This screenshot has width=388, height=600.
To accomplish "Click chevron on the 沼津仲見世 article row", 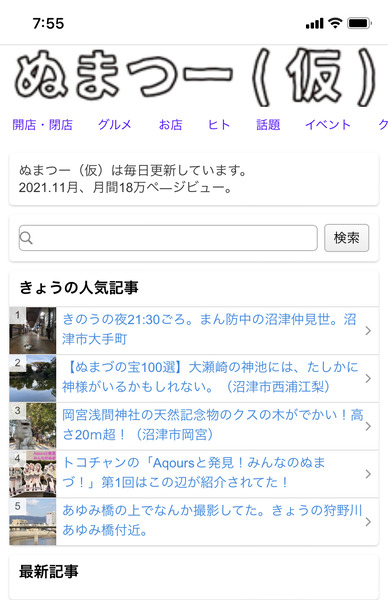I will coord(368,331).
